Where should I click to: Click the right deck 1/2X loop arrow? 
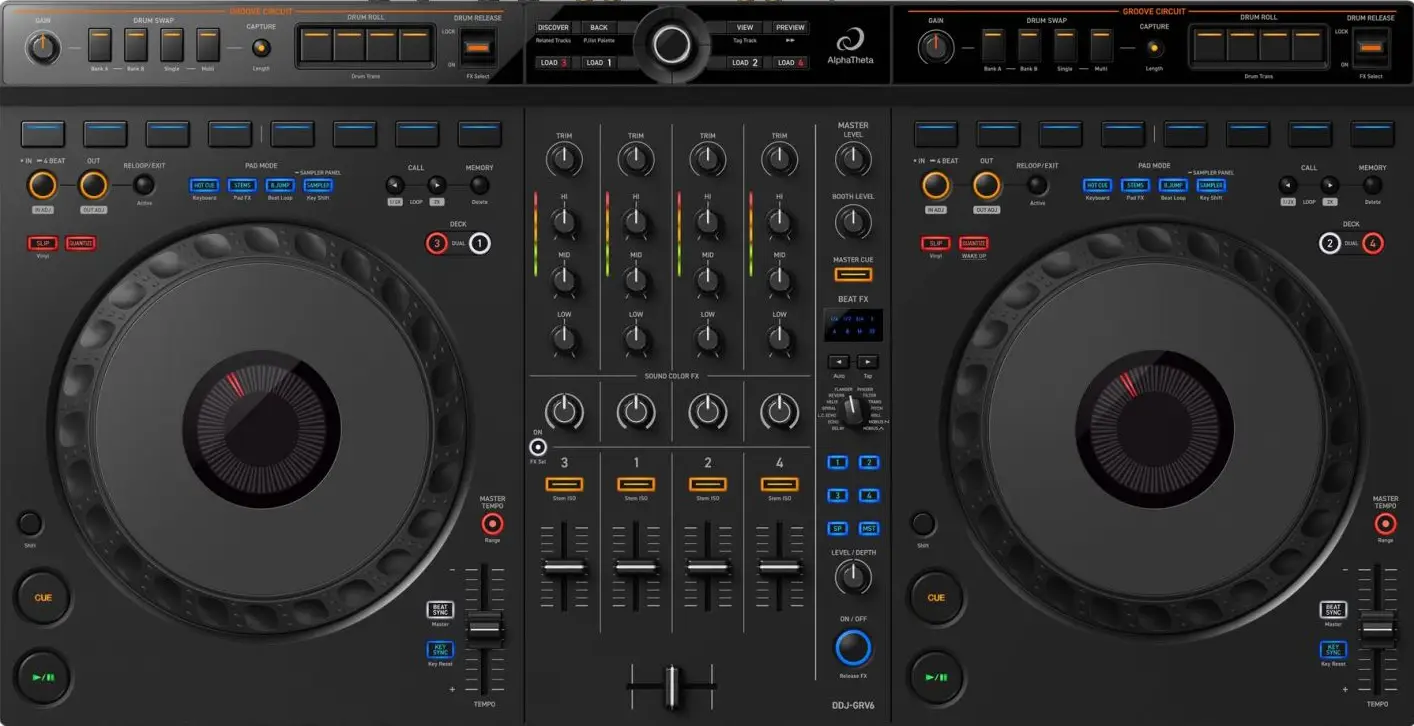tap(1288, 185)
